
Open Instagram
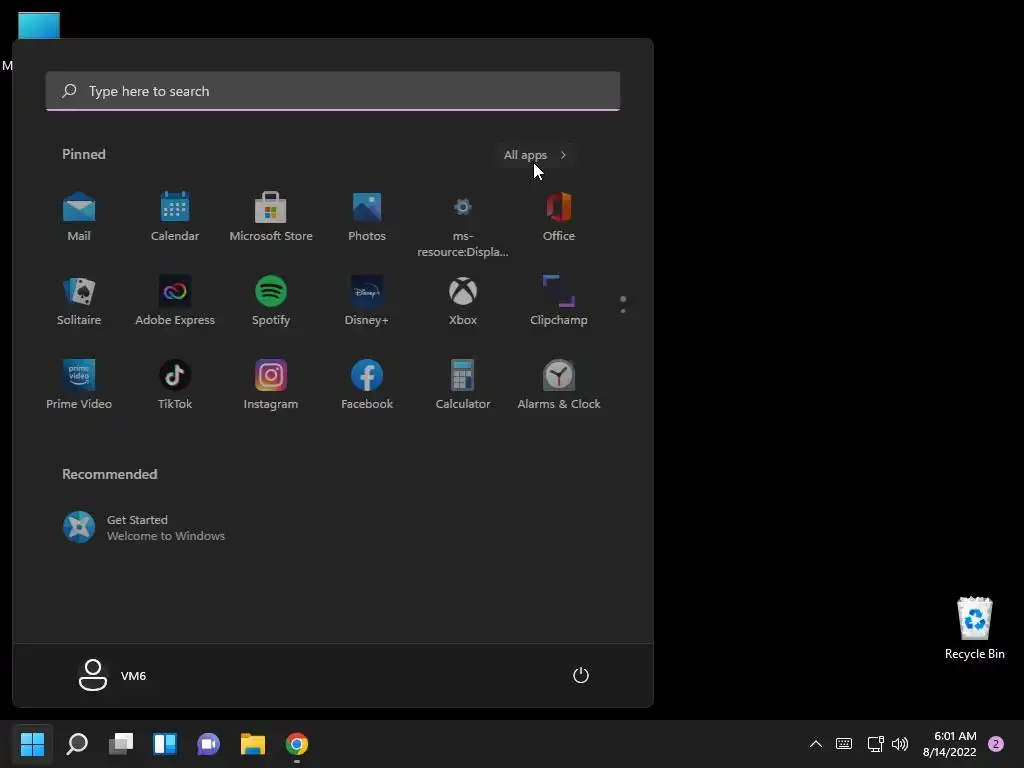270,385
